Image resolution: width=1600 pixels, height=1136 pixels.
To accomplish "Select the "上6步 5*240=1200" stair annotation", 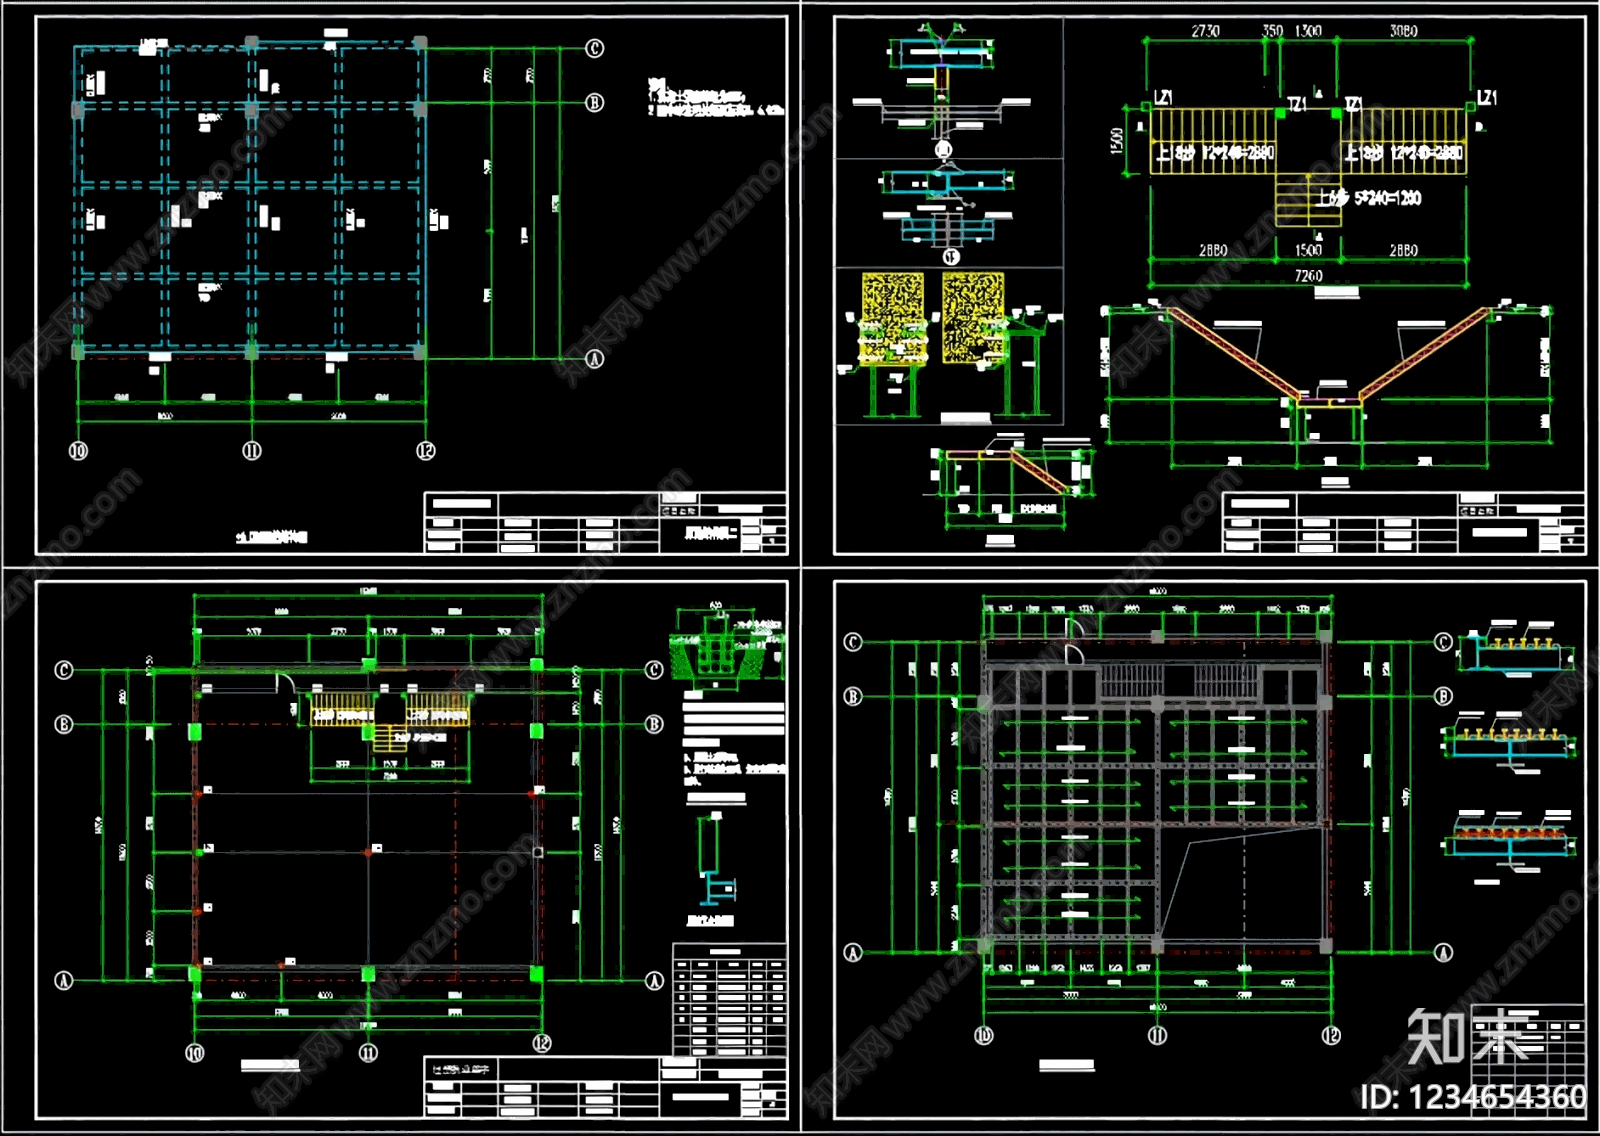I will coord(1370,198).
